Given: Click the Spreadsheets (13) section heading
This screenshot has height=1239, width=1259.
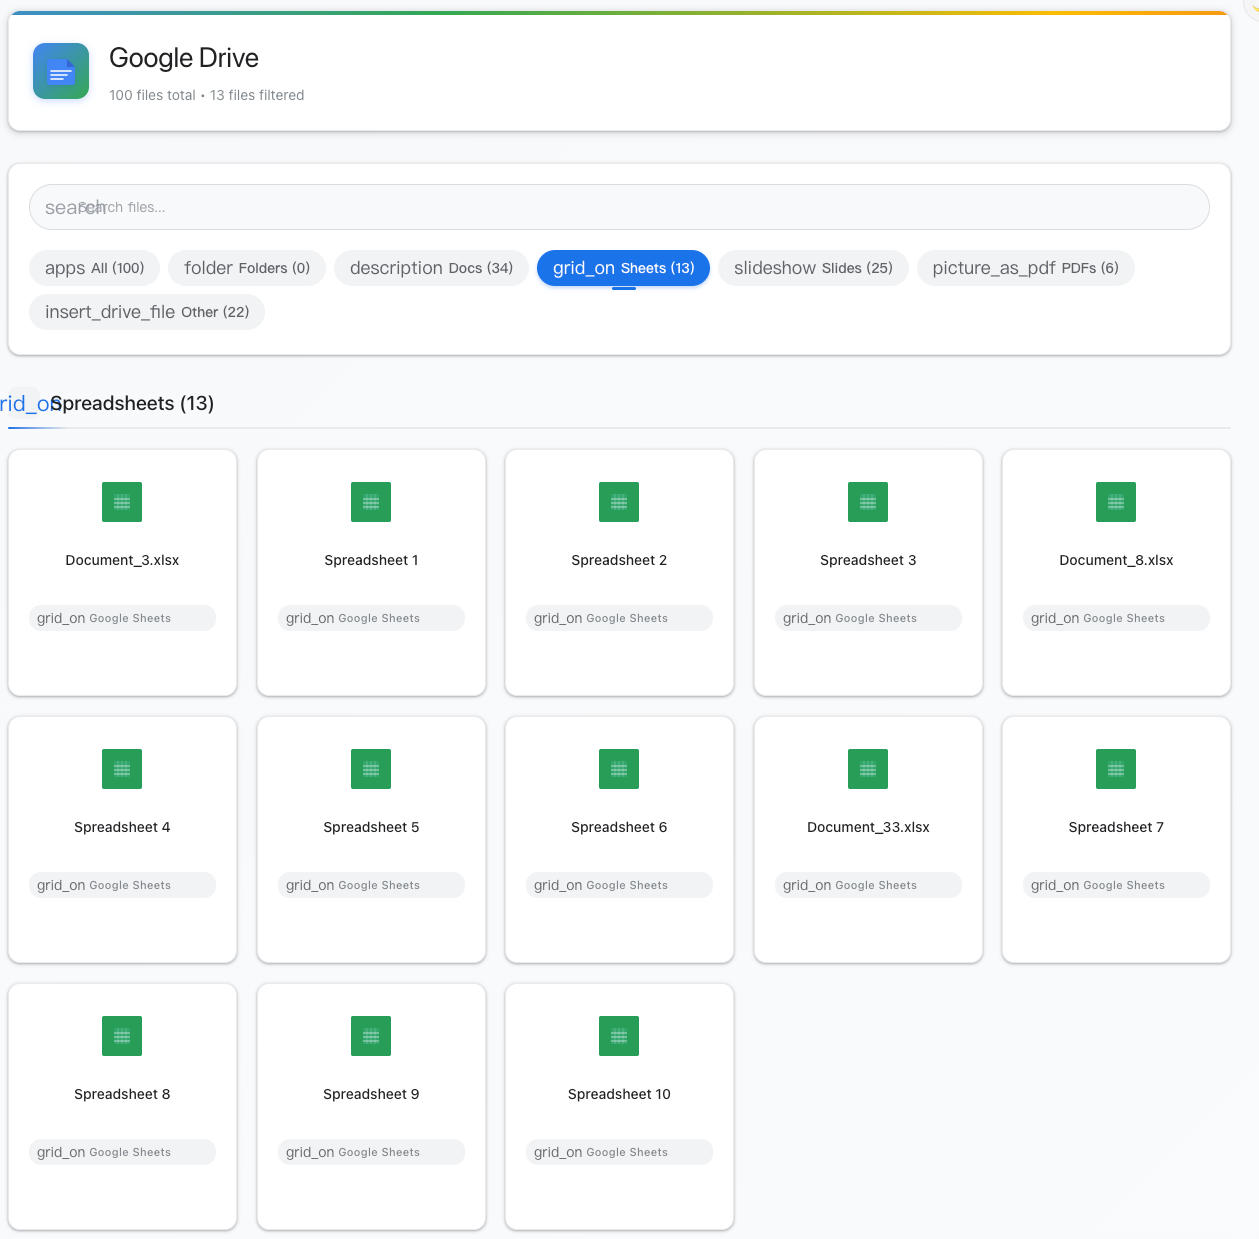Looking at the screenshot, I should 132,403.
